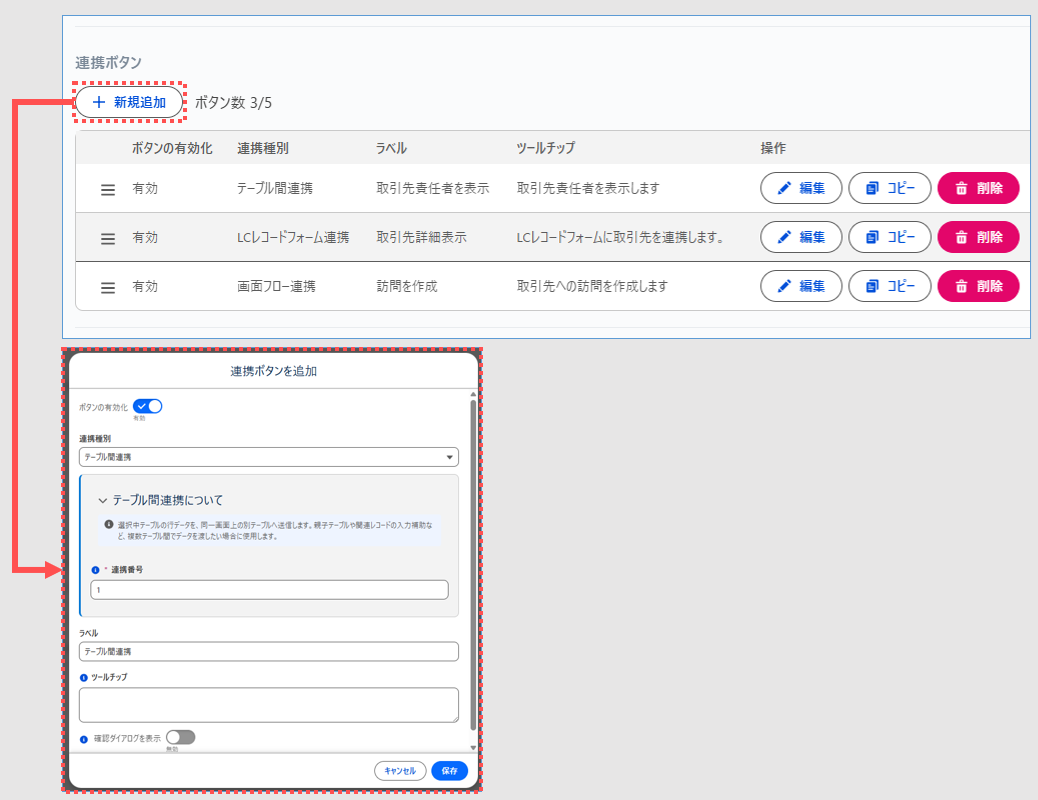Click the ボタン数 3/5 text
The width and height of the screenshot is (1038, 800).
coord(233,103)
